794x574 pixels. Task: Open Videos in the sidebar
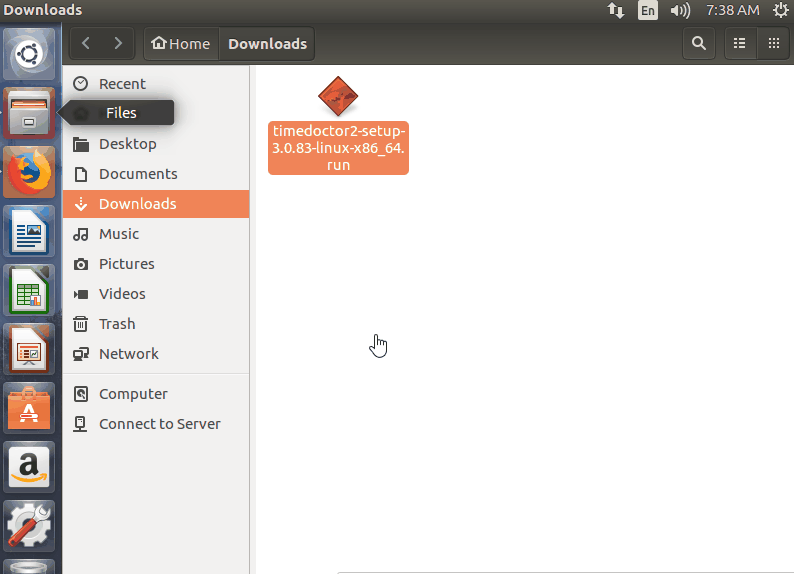coord(156,294)
